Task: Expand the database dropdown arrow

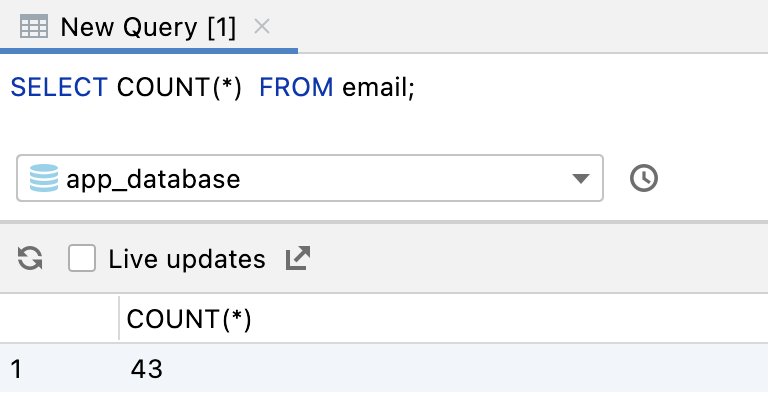Action: click(580, 180)
